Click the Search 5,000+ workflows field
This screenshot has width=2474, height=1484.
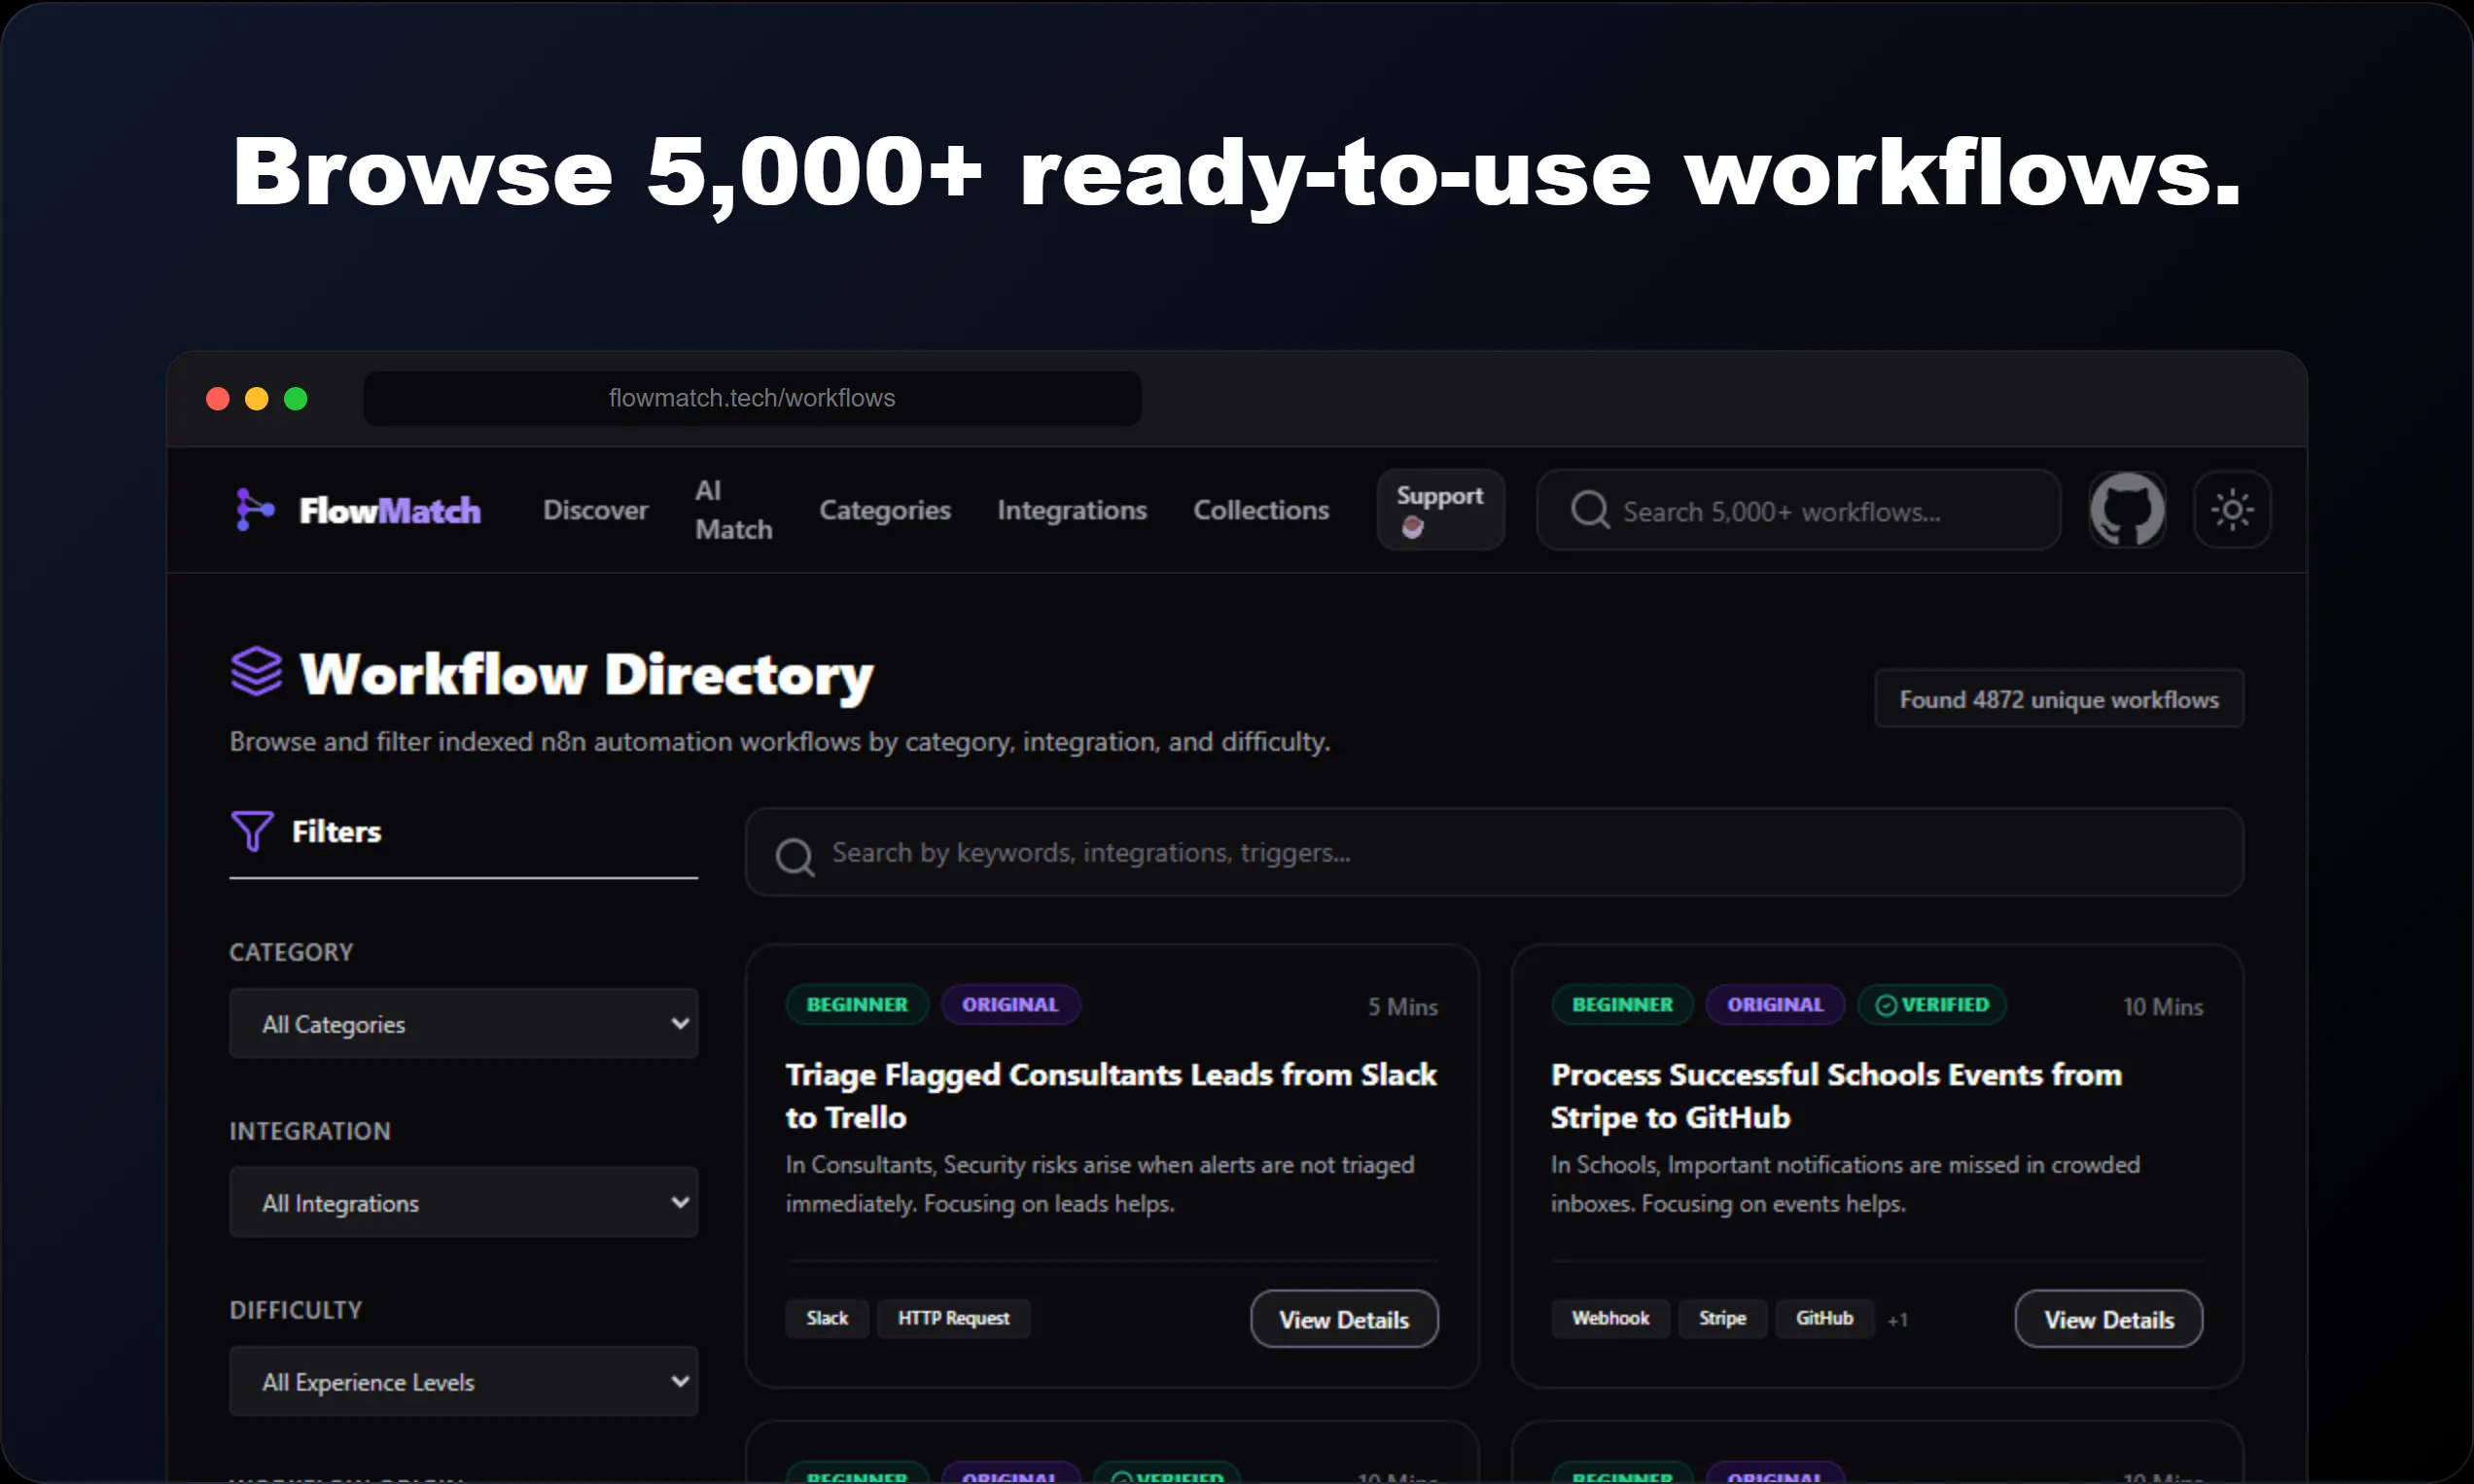[1798, 510]
